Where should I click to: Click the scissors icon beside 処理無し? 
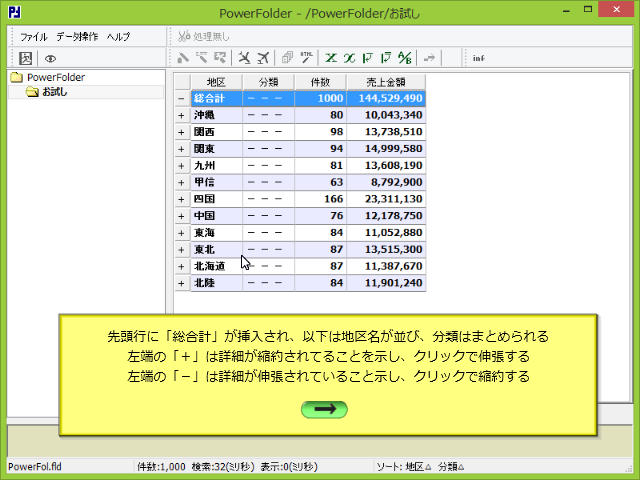pyautogui.click(x=184, y=36)
